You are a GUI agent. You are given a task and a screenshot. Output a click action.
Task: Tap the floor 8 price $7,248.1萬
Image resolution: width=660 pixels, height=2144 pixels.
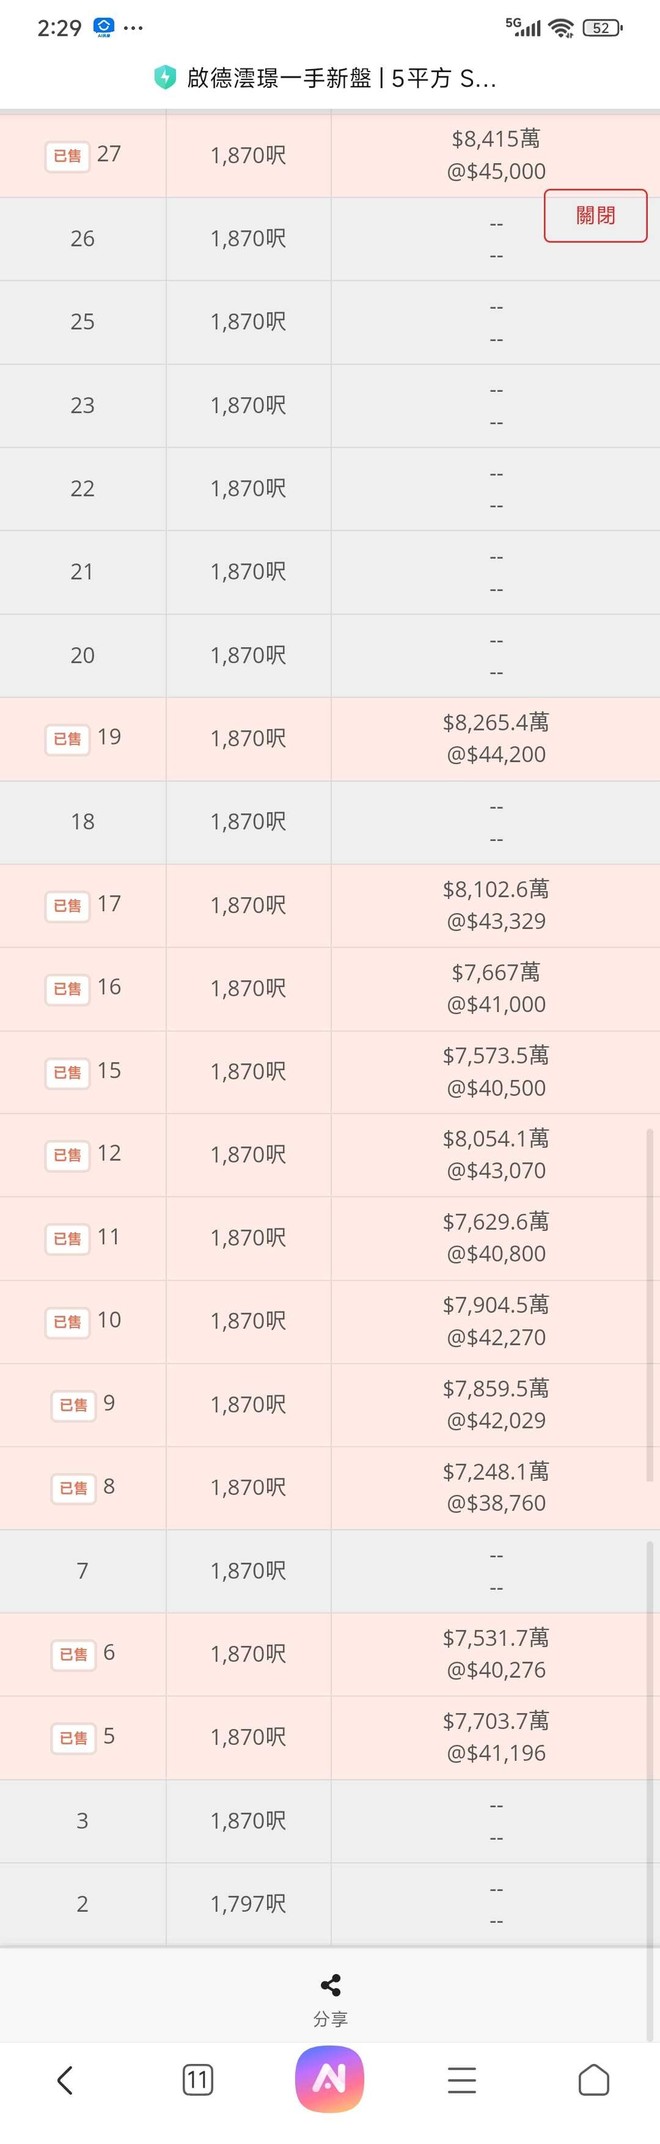pos(496,1471)
